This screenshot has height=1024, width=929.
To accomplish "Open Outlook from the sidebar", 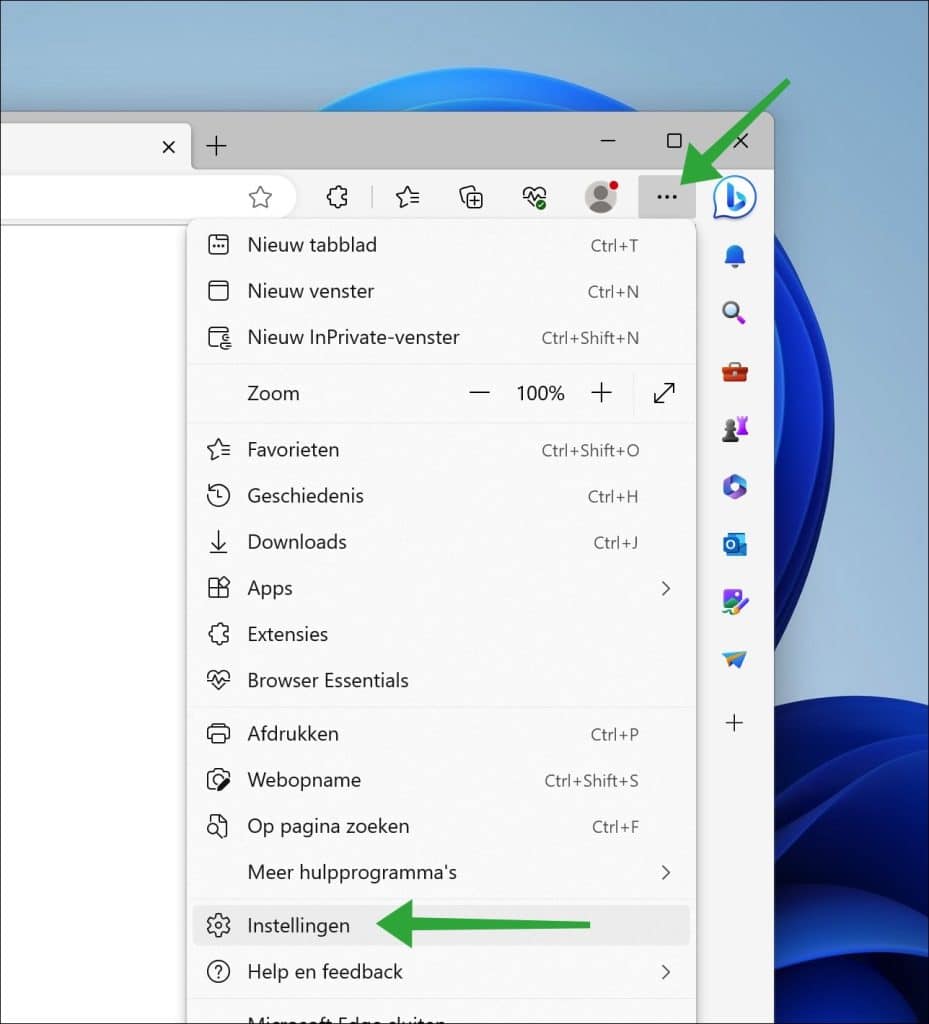I will [x=734, y=544].
